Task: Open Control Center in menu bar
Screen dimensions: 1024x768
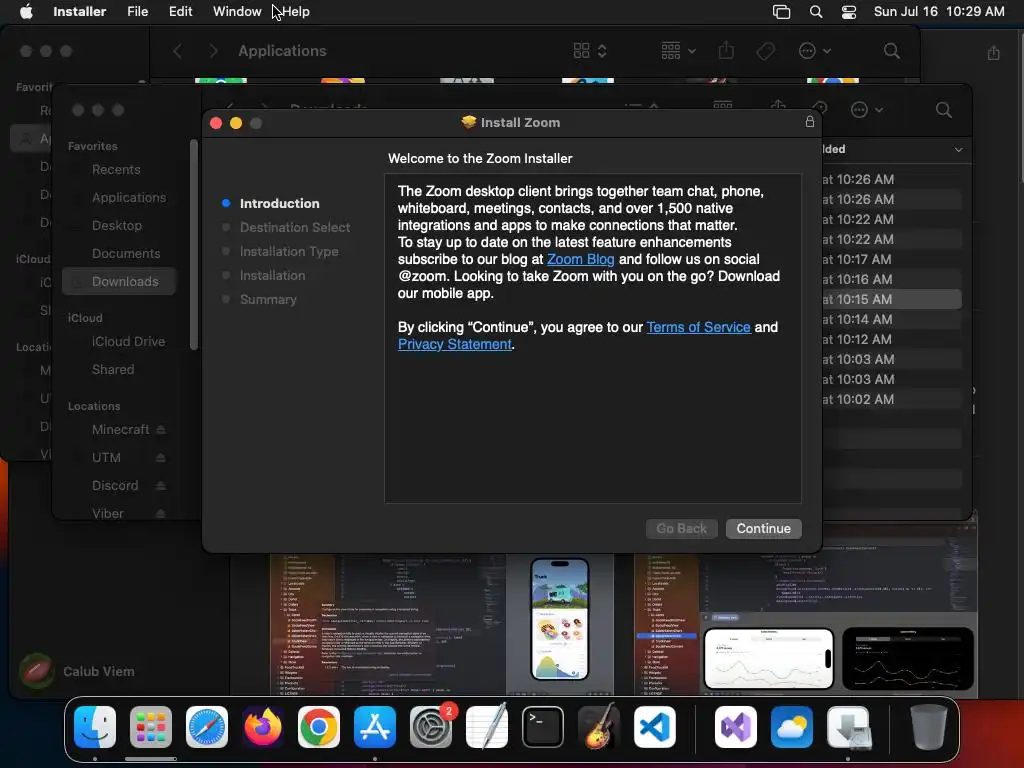Action: tap(848, 12)
